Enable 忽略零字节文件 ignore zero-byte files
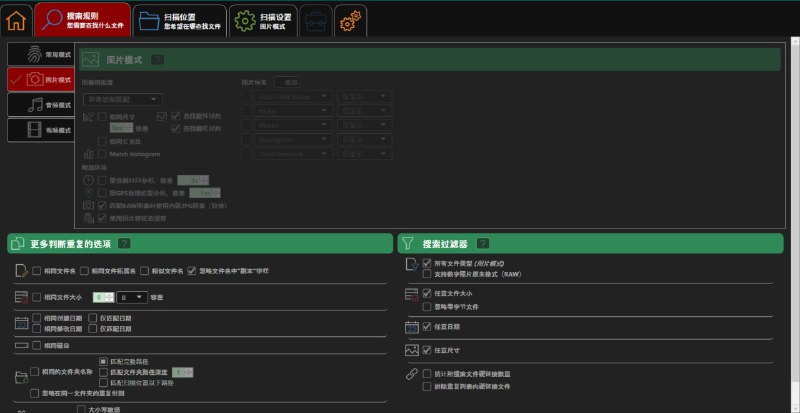Viewport: 800px width, 413px height. tap(427, 307)
